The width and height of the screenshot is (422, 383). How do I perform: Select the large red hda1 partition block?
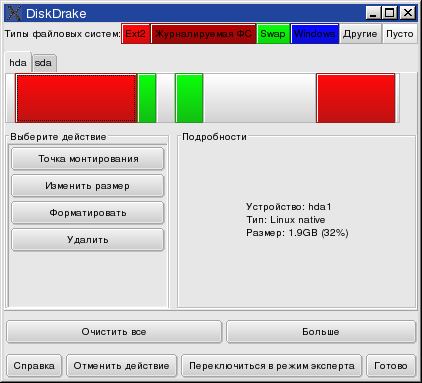(76, 98)
